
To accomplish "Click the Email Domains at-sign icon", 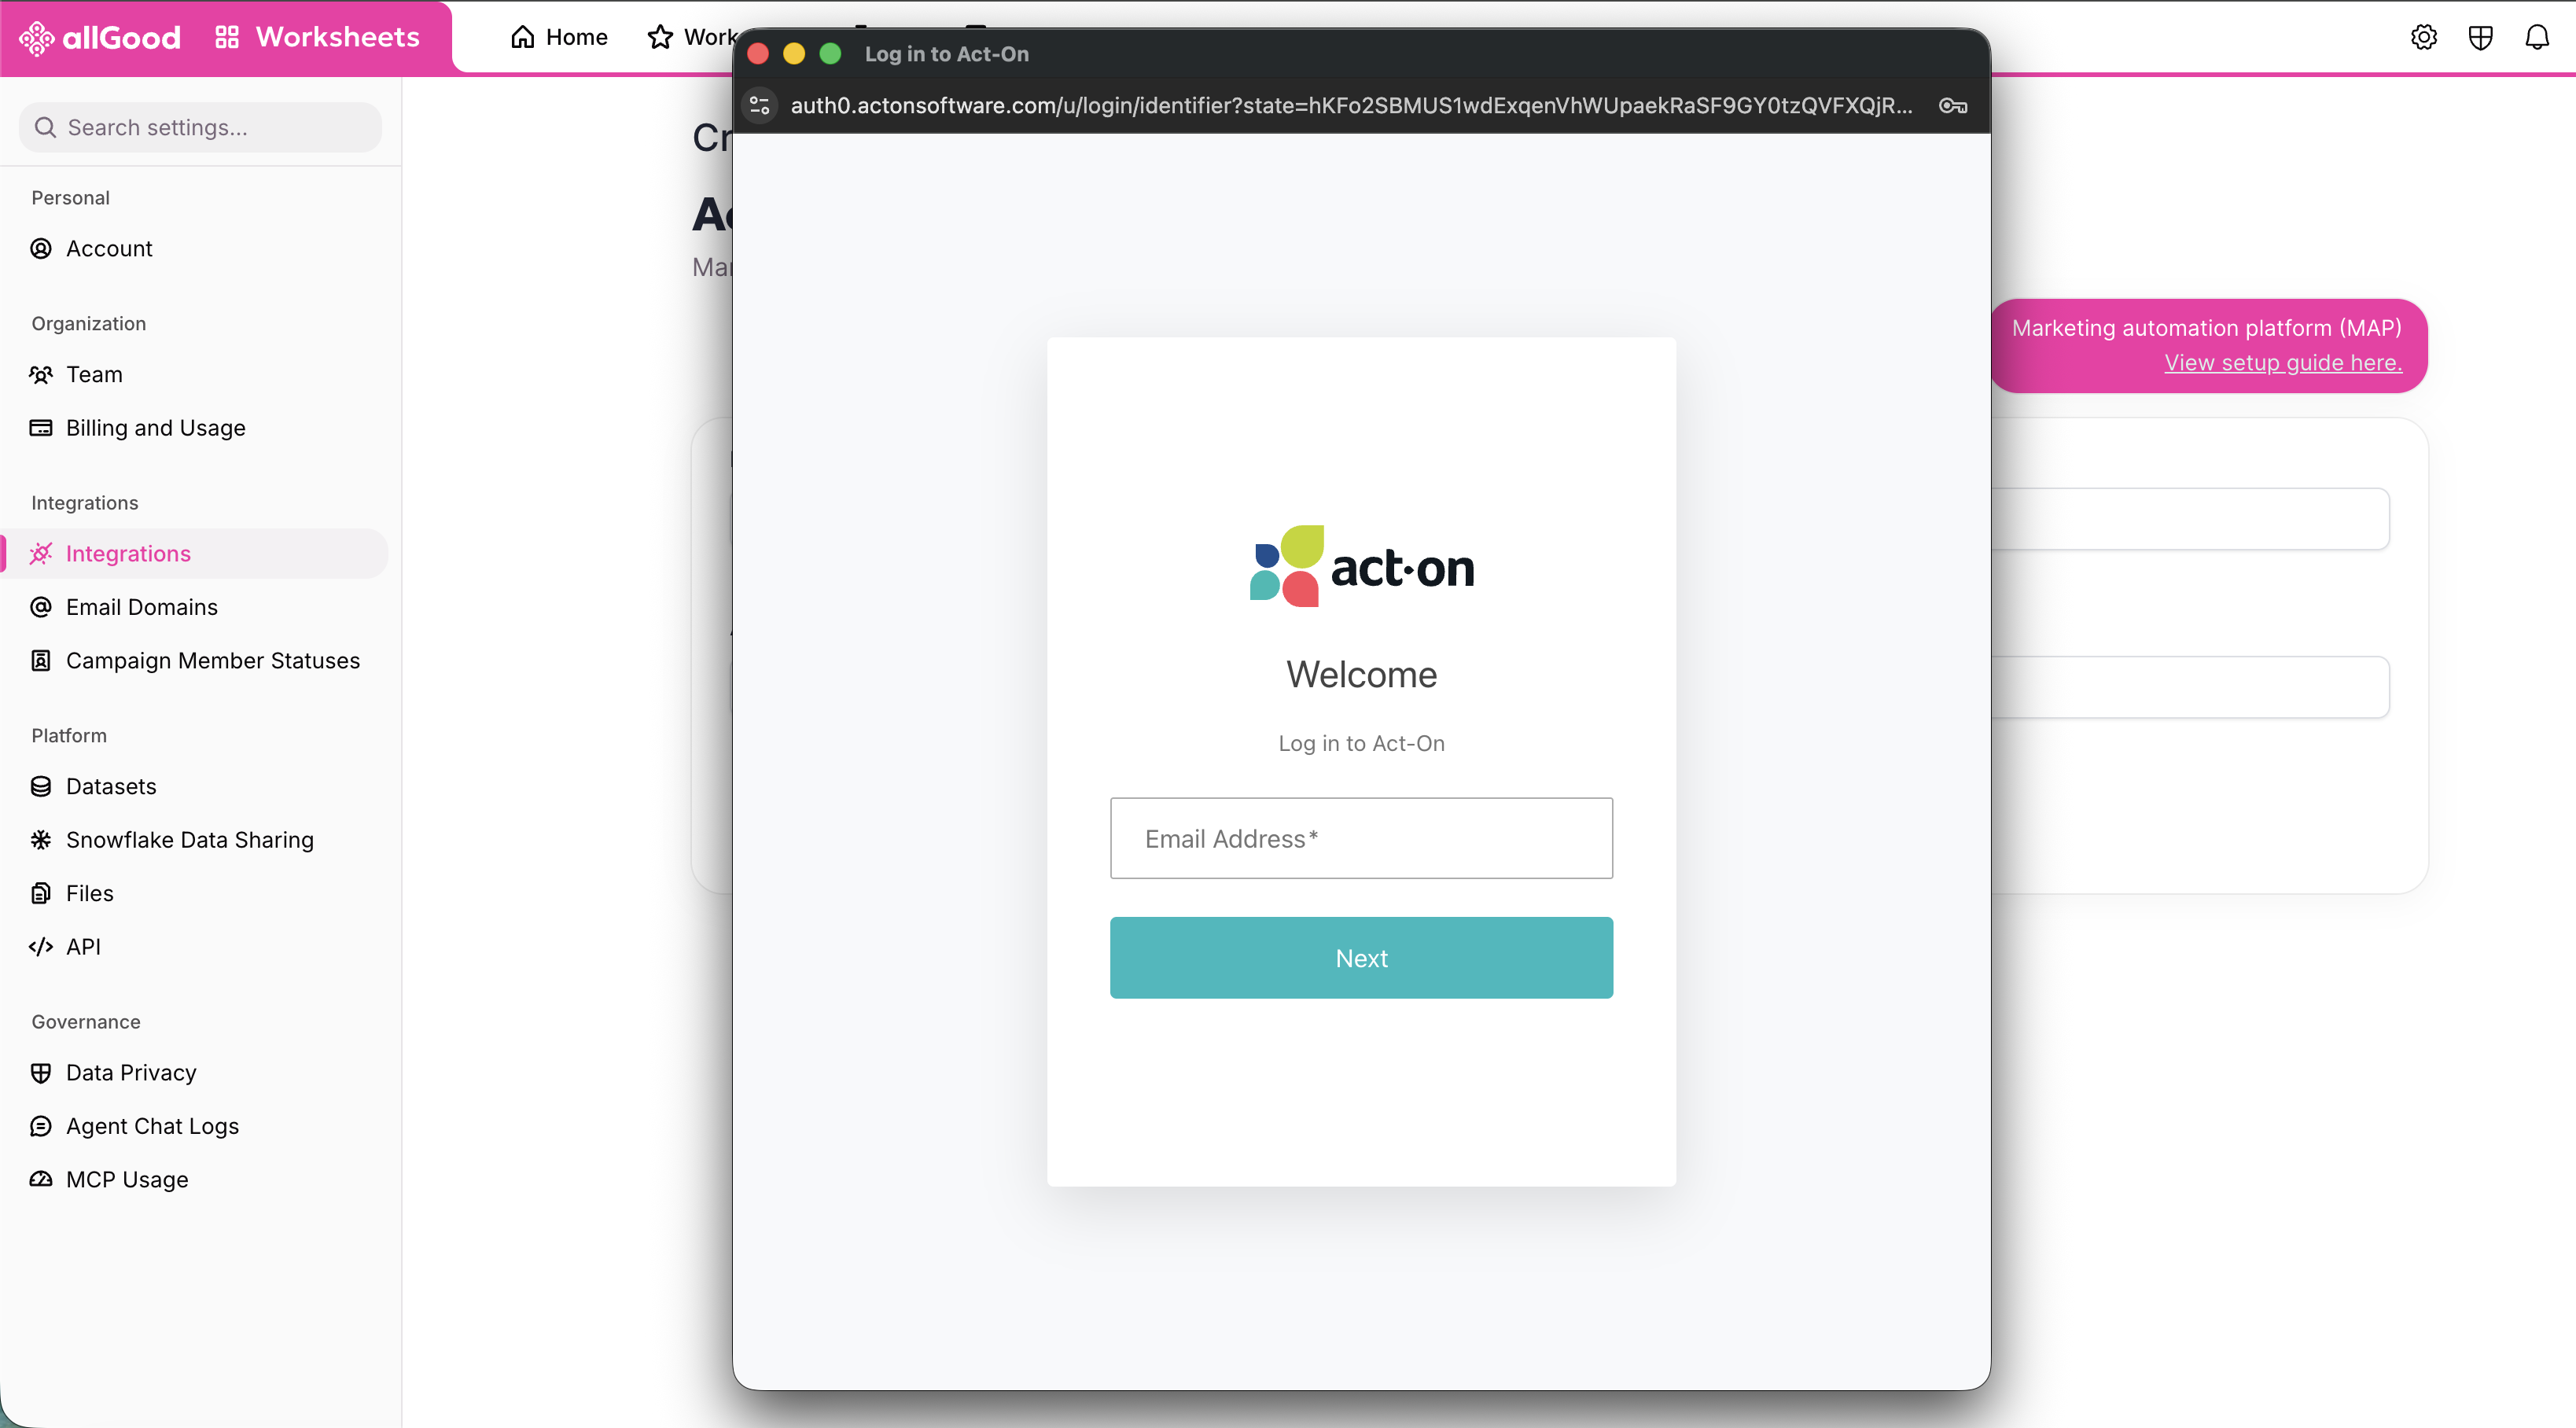I will 41,607.
